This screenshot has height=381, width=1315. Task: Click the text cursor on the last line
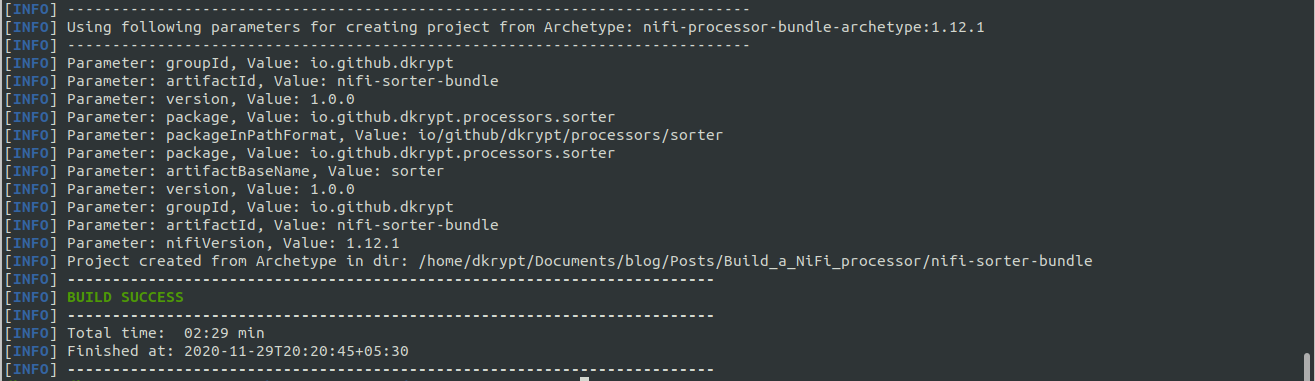(584, 378)
